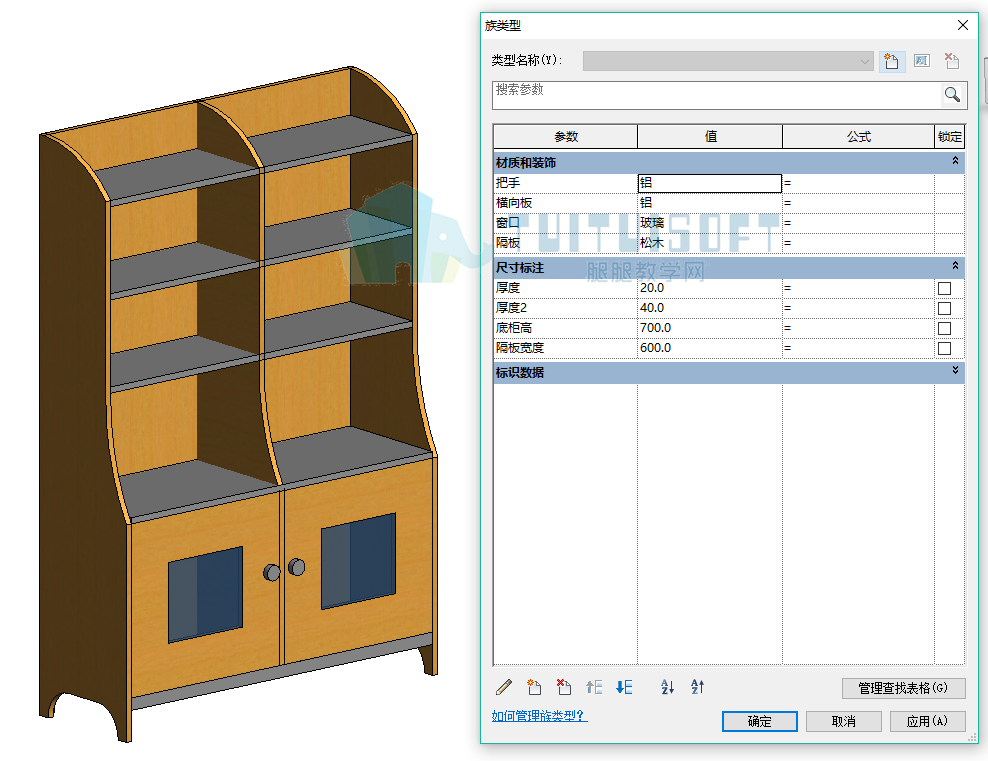The width and height of the screenshot is (988, 761).
Task: Click the 值 column header
Action: [710, 137]
